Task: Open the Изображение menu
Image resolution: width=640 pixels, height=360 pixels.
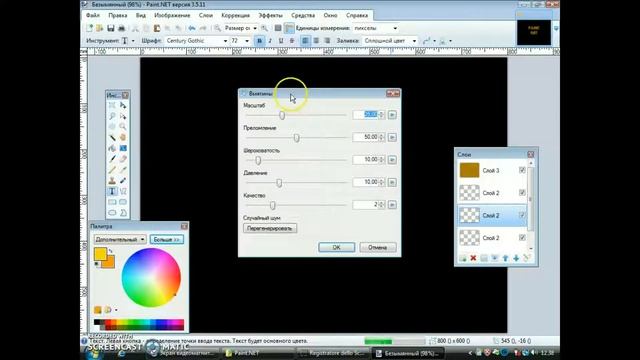Action: coord(172,16)
